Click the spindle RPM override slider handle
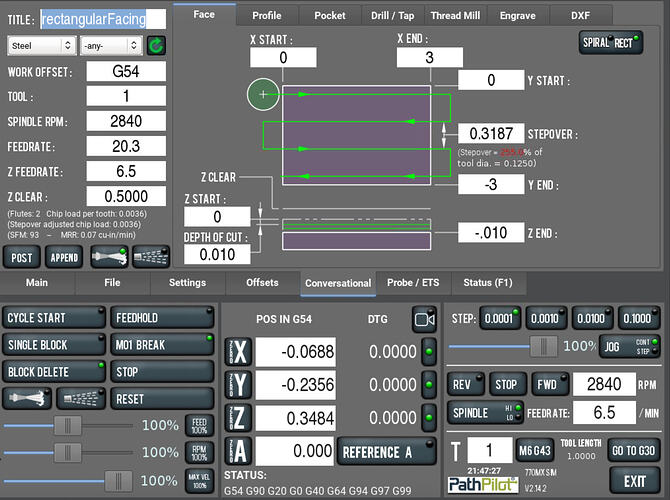Image resolution: width=670 pixels, height=500 pixels. 68,453
